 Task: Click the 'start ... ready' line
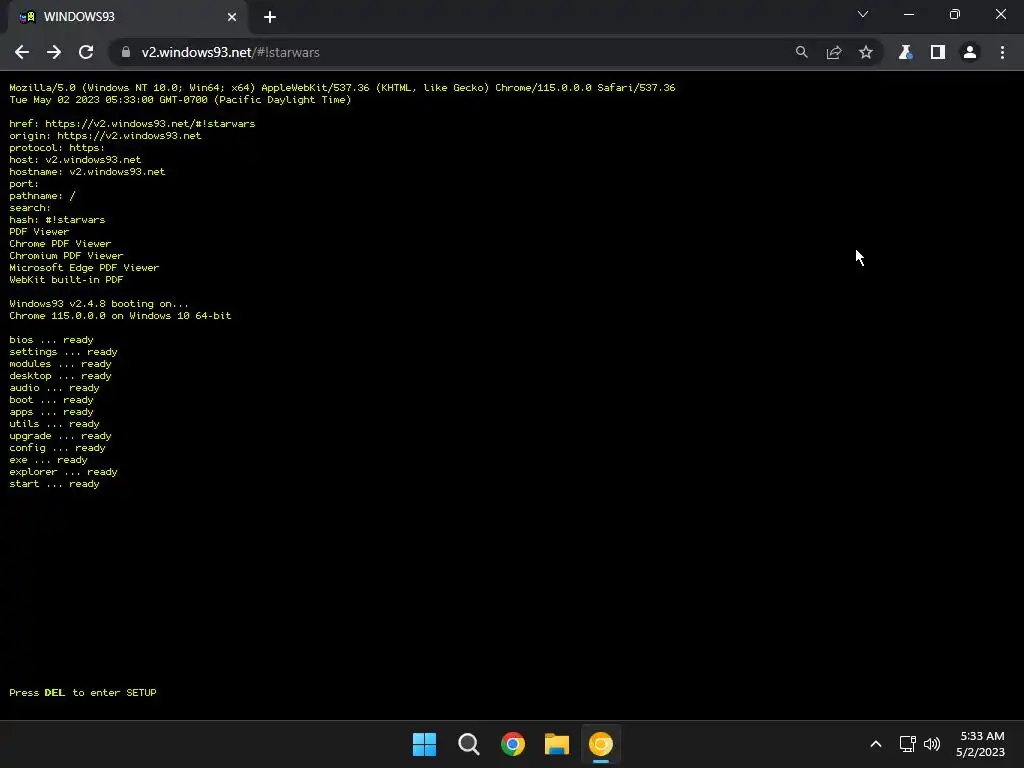[54, 484]
